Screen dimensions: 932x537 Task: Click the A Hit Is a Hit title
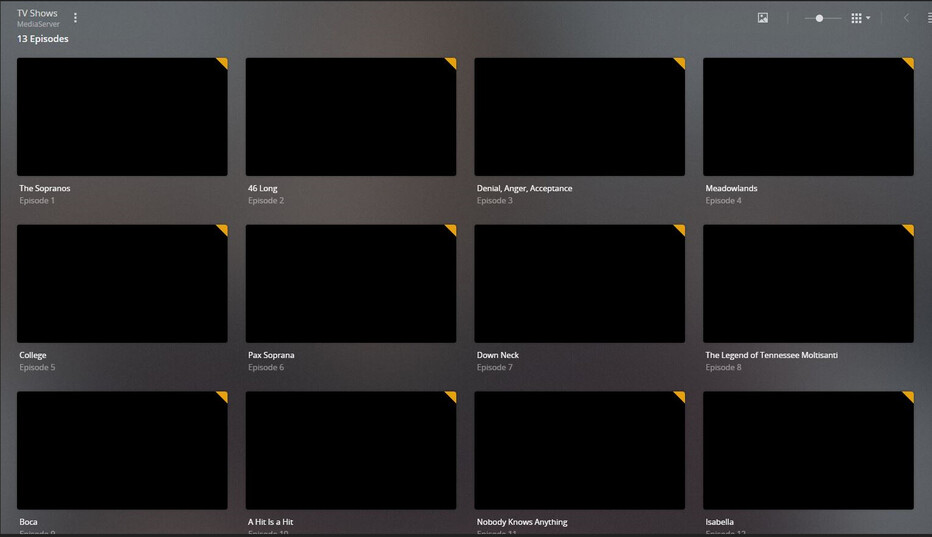pyautogui.click(x=270, y=522)
